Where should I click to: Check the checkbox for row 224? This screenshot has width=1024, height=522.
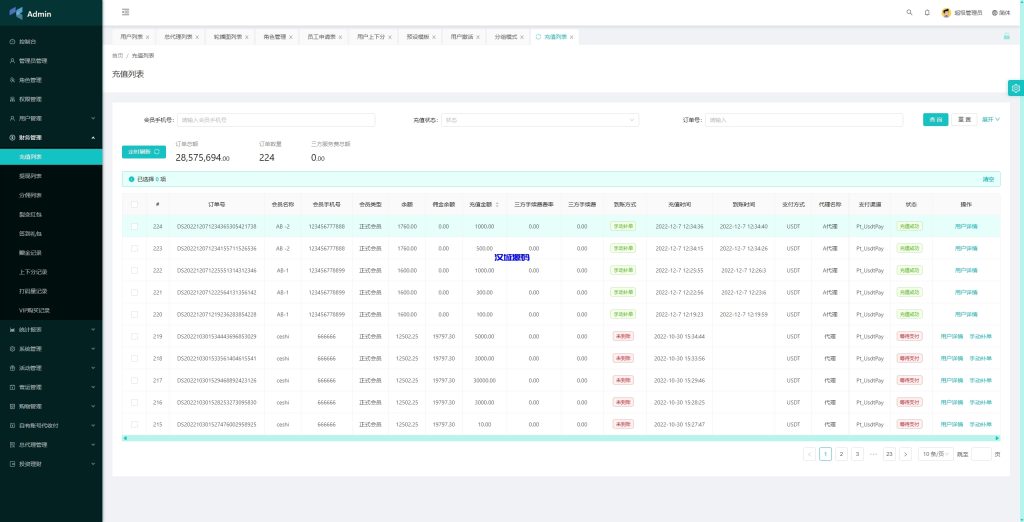point(135,226)
